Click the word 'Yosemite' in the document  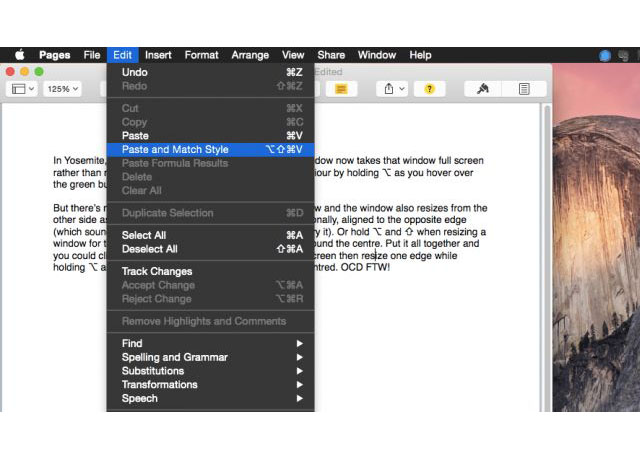point(84,160)
